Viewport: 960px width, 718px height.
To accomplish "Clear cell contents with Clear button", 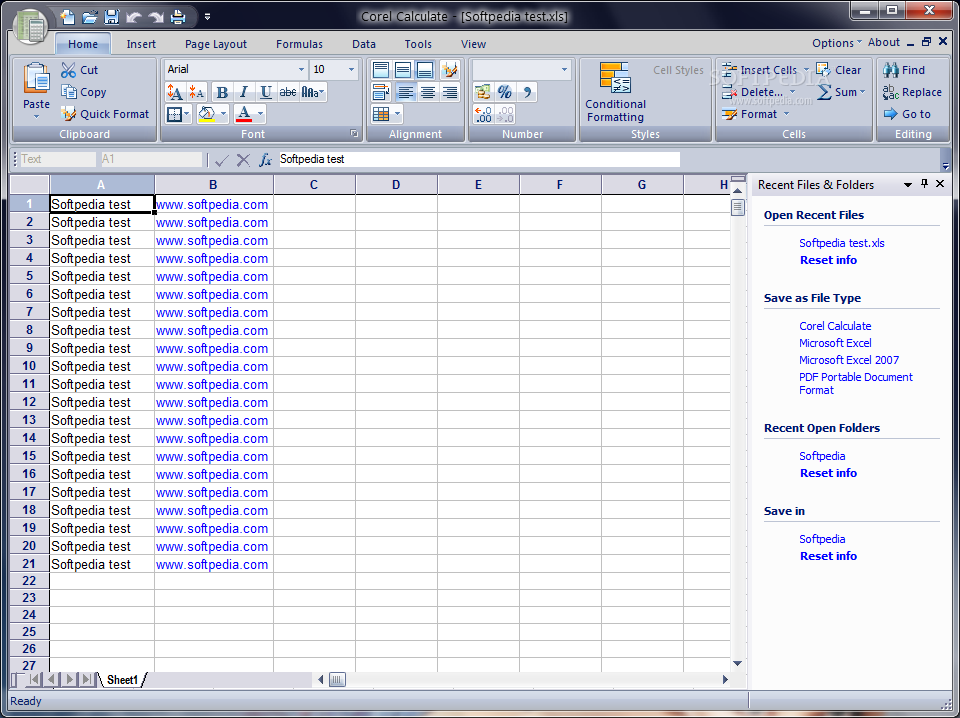I will [x=839, y=70].
